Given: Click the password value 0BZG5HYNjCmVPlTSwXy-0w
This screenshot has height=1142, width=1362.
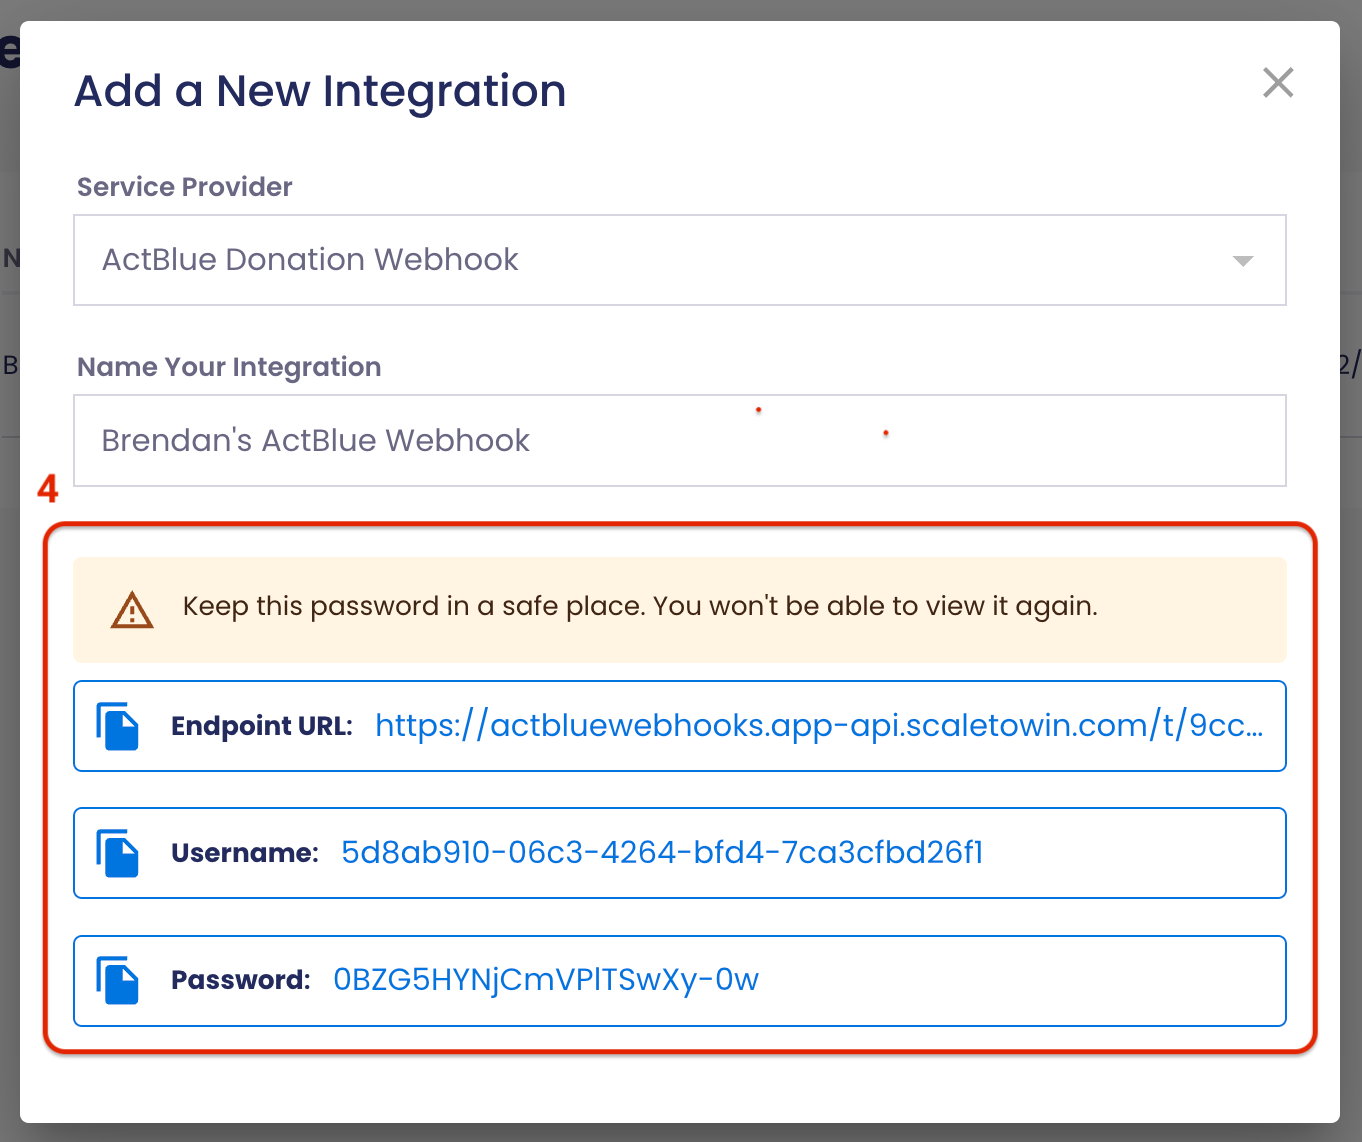Looking at the screenshot, I should pos(546,979).
